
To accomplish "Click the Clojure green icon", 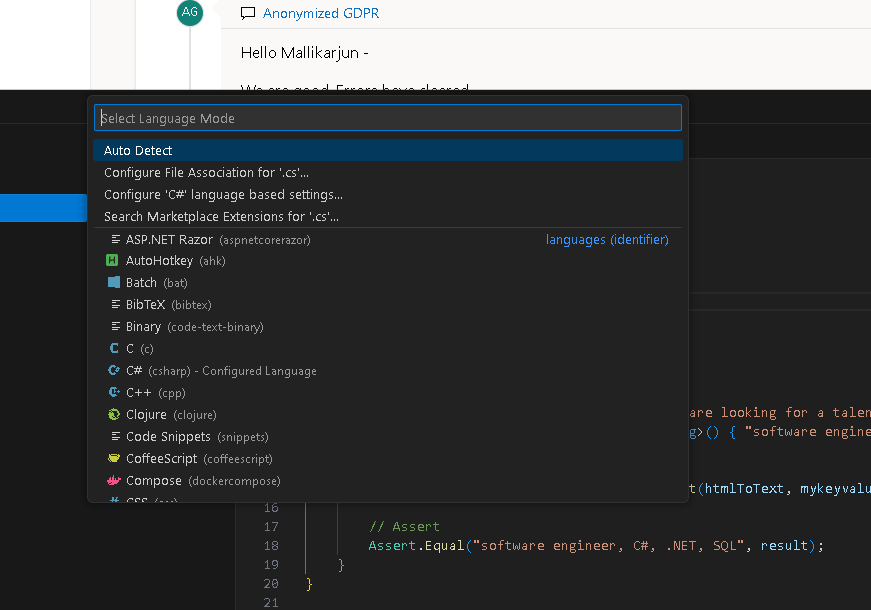I will click(x=114, y=414).
